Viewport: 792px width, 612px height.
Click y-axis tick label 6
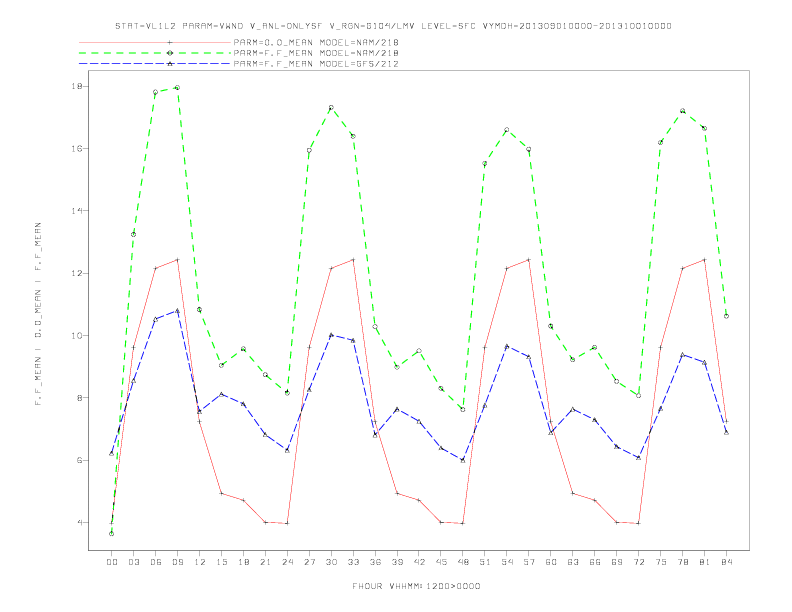[79, 460]
